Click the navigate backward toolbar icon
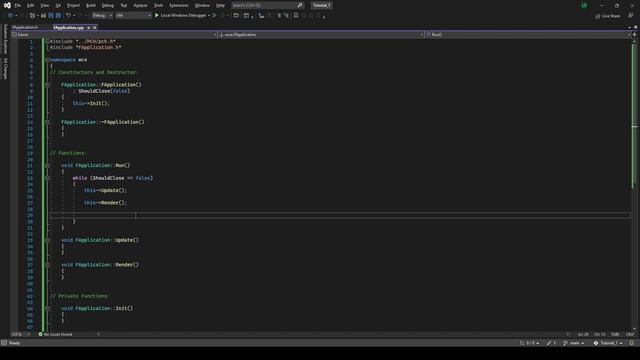Image resolution: width=640 pixels, height=360 pixels. click(11, 16)
